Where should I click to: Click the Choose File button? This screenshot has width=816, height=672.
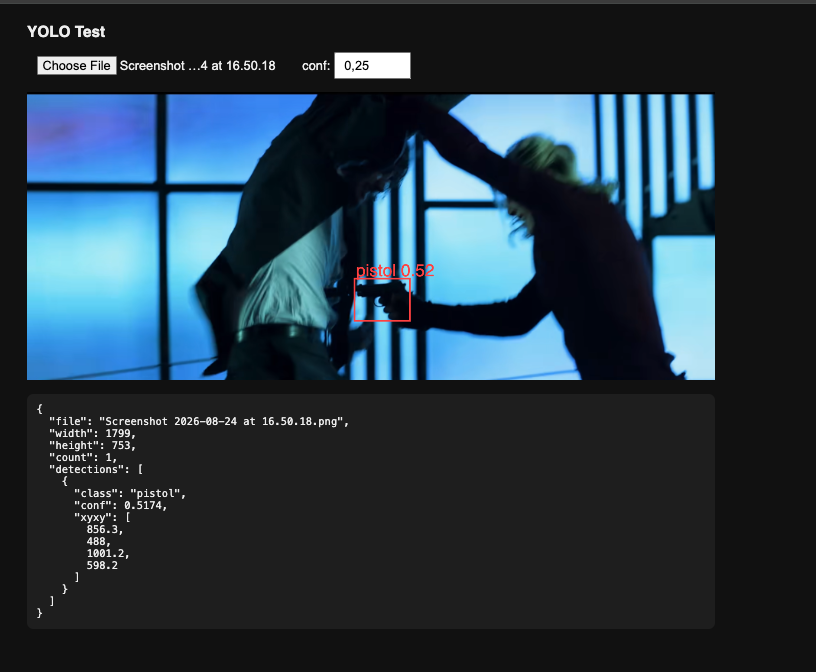(x=76, y=66)
